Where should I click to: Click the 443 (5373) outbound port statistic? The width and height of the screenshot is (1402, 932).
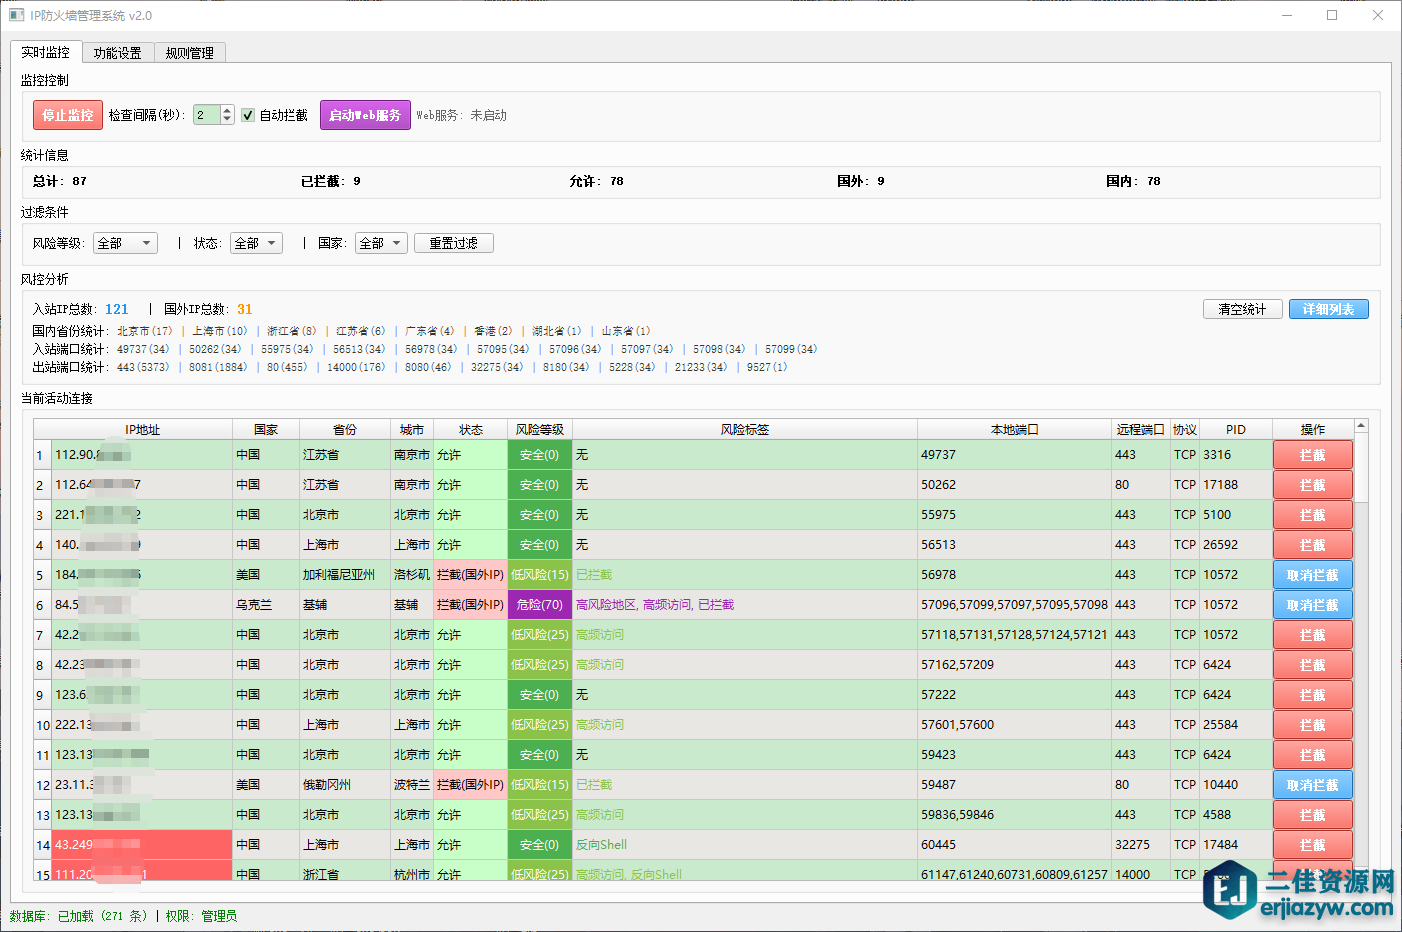click(x=143, y=367)
